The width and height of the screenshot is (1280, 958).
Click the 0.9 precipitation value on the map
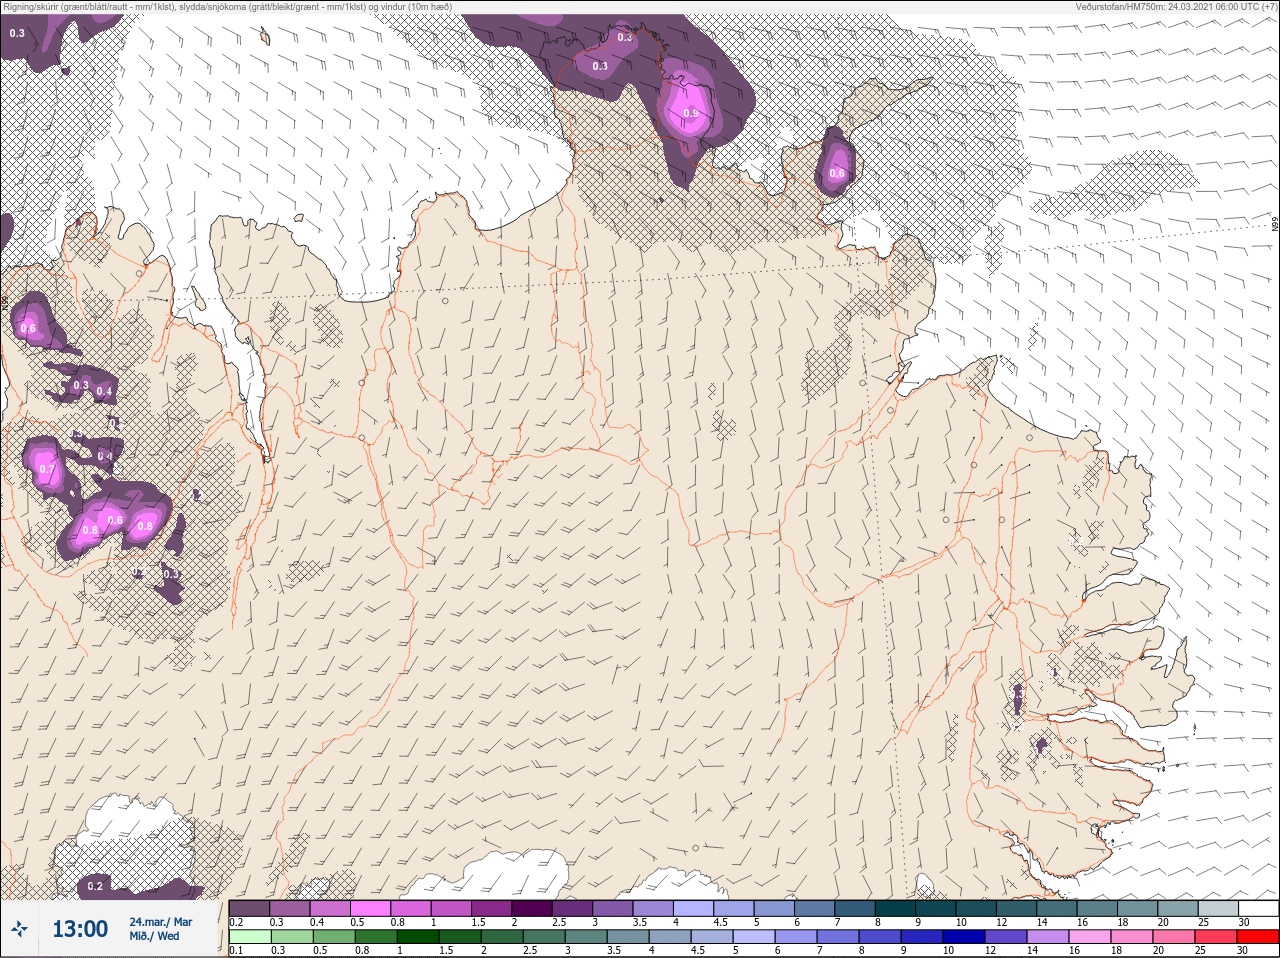691,114
